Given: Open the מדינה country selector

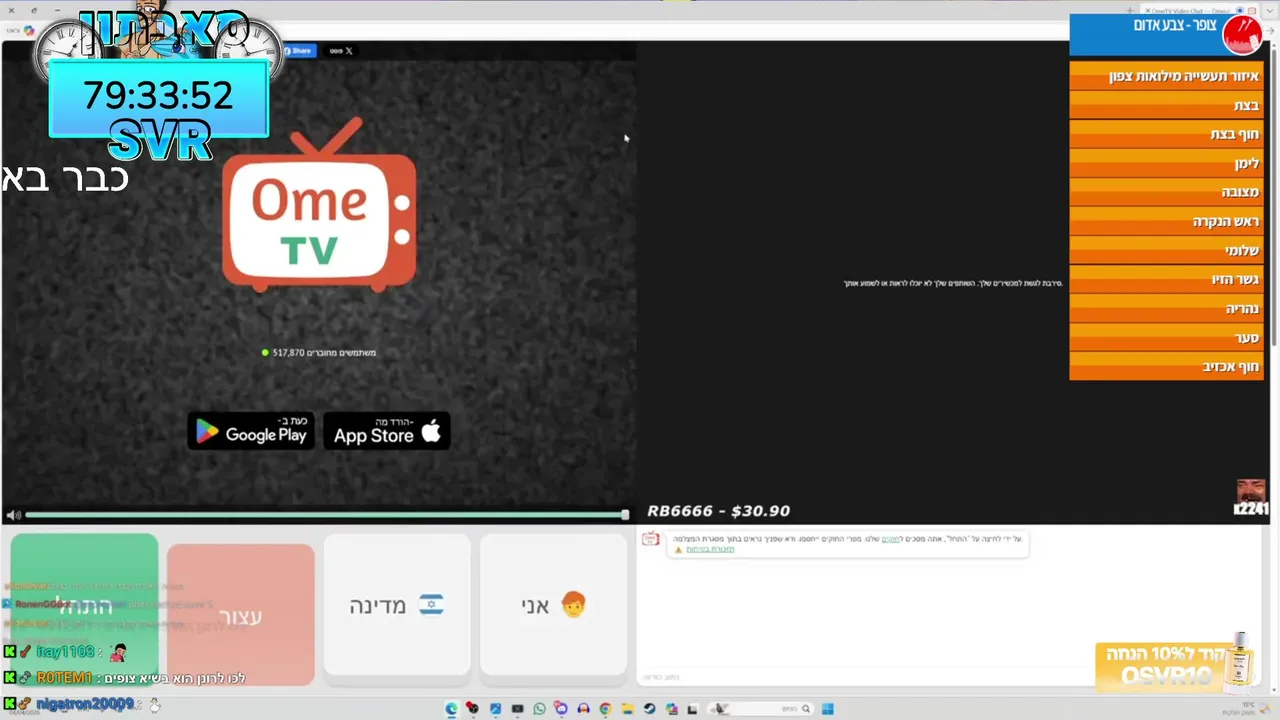Looking at the screenshot, I should click(x=397, y=605).
